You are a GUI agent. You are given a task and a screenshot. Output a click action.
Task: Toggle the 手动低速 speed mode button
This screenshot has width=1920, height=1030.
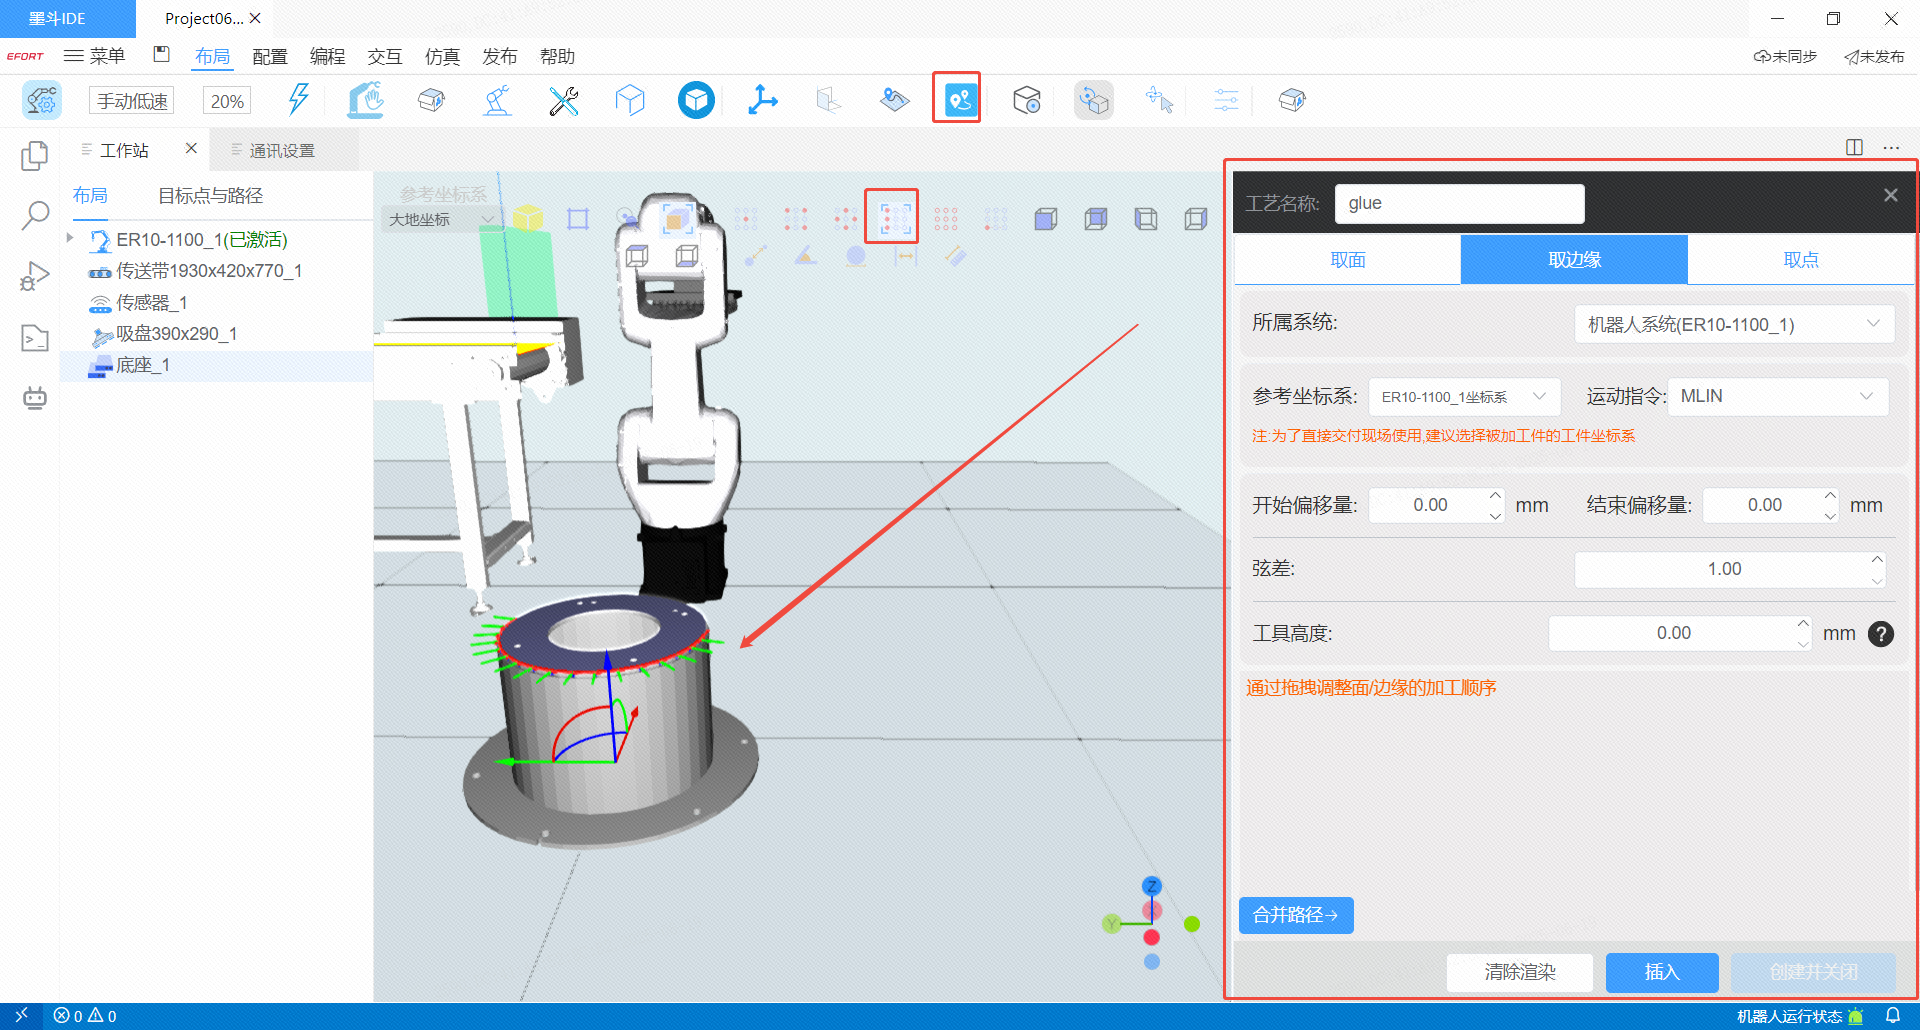pyautogui.click(x=132, y=101)
